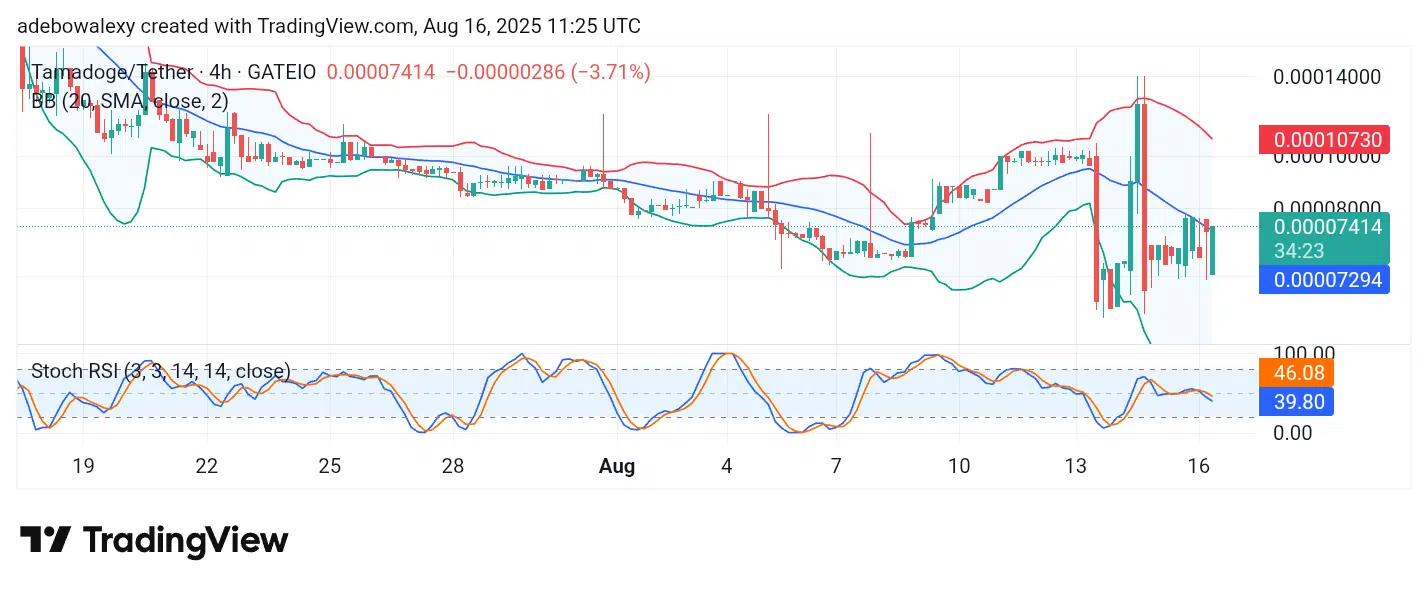Select the 19 date on the time axis

click(83, 466)
